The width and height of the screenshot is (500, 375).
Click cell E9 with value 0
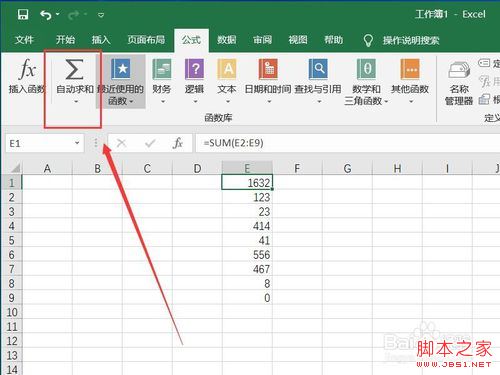click(247, 297)
